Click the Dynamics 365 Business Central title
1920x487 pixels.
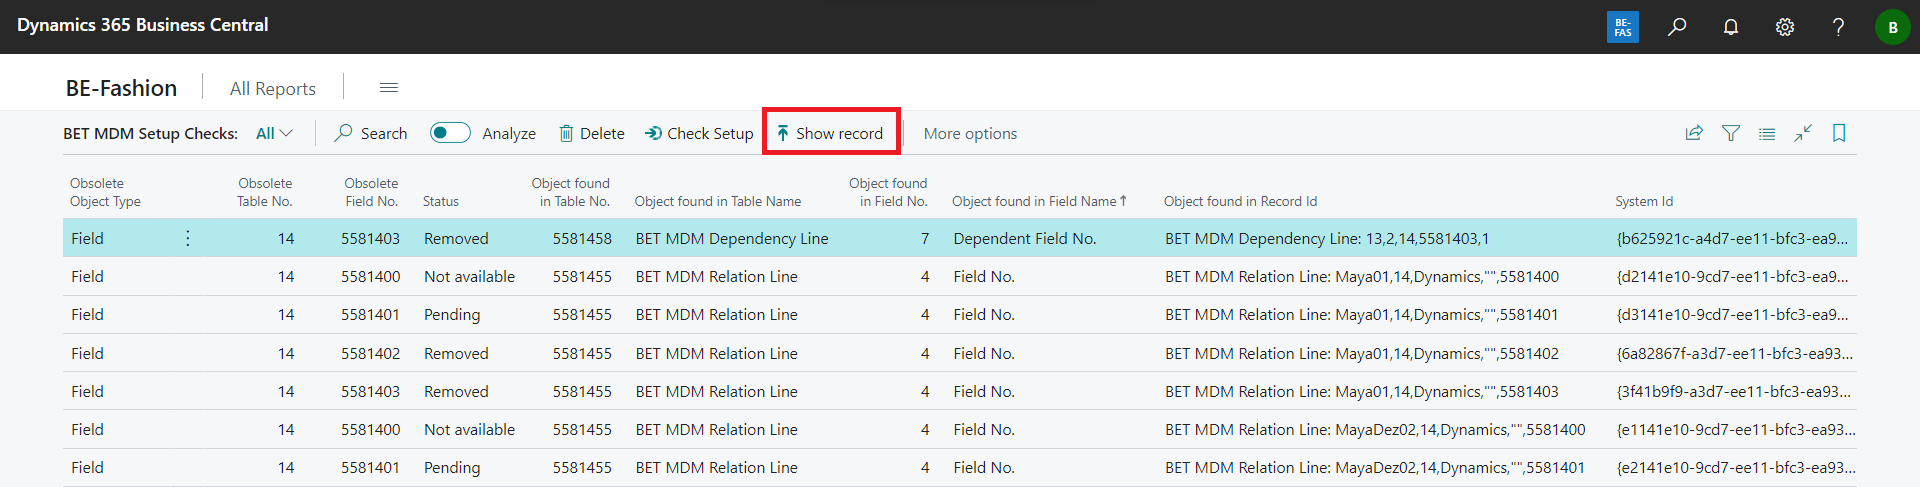(x=143, y=25)
